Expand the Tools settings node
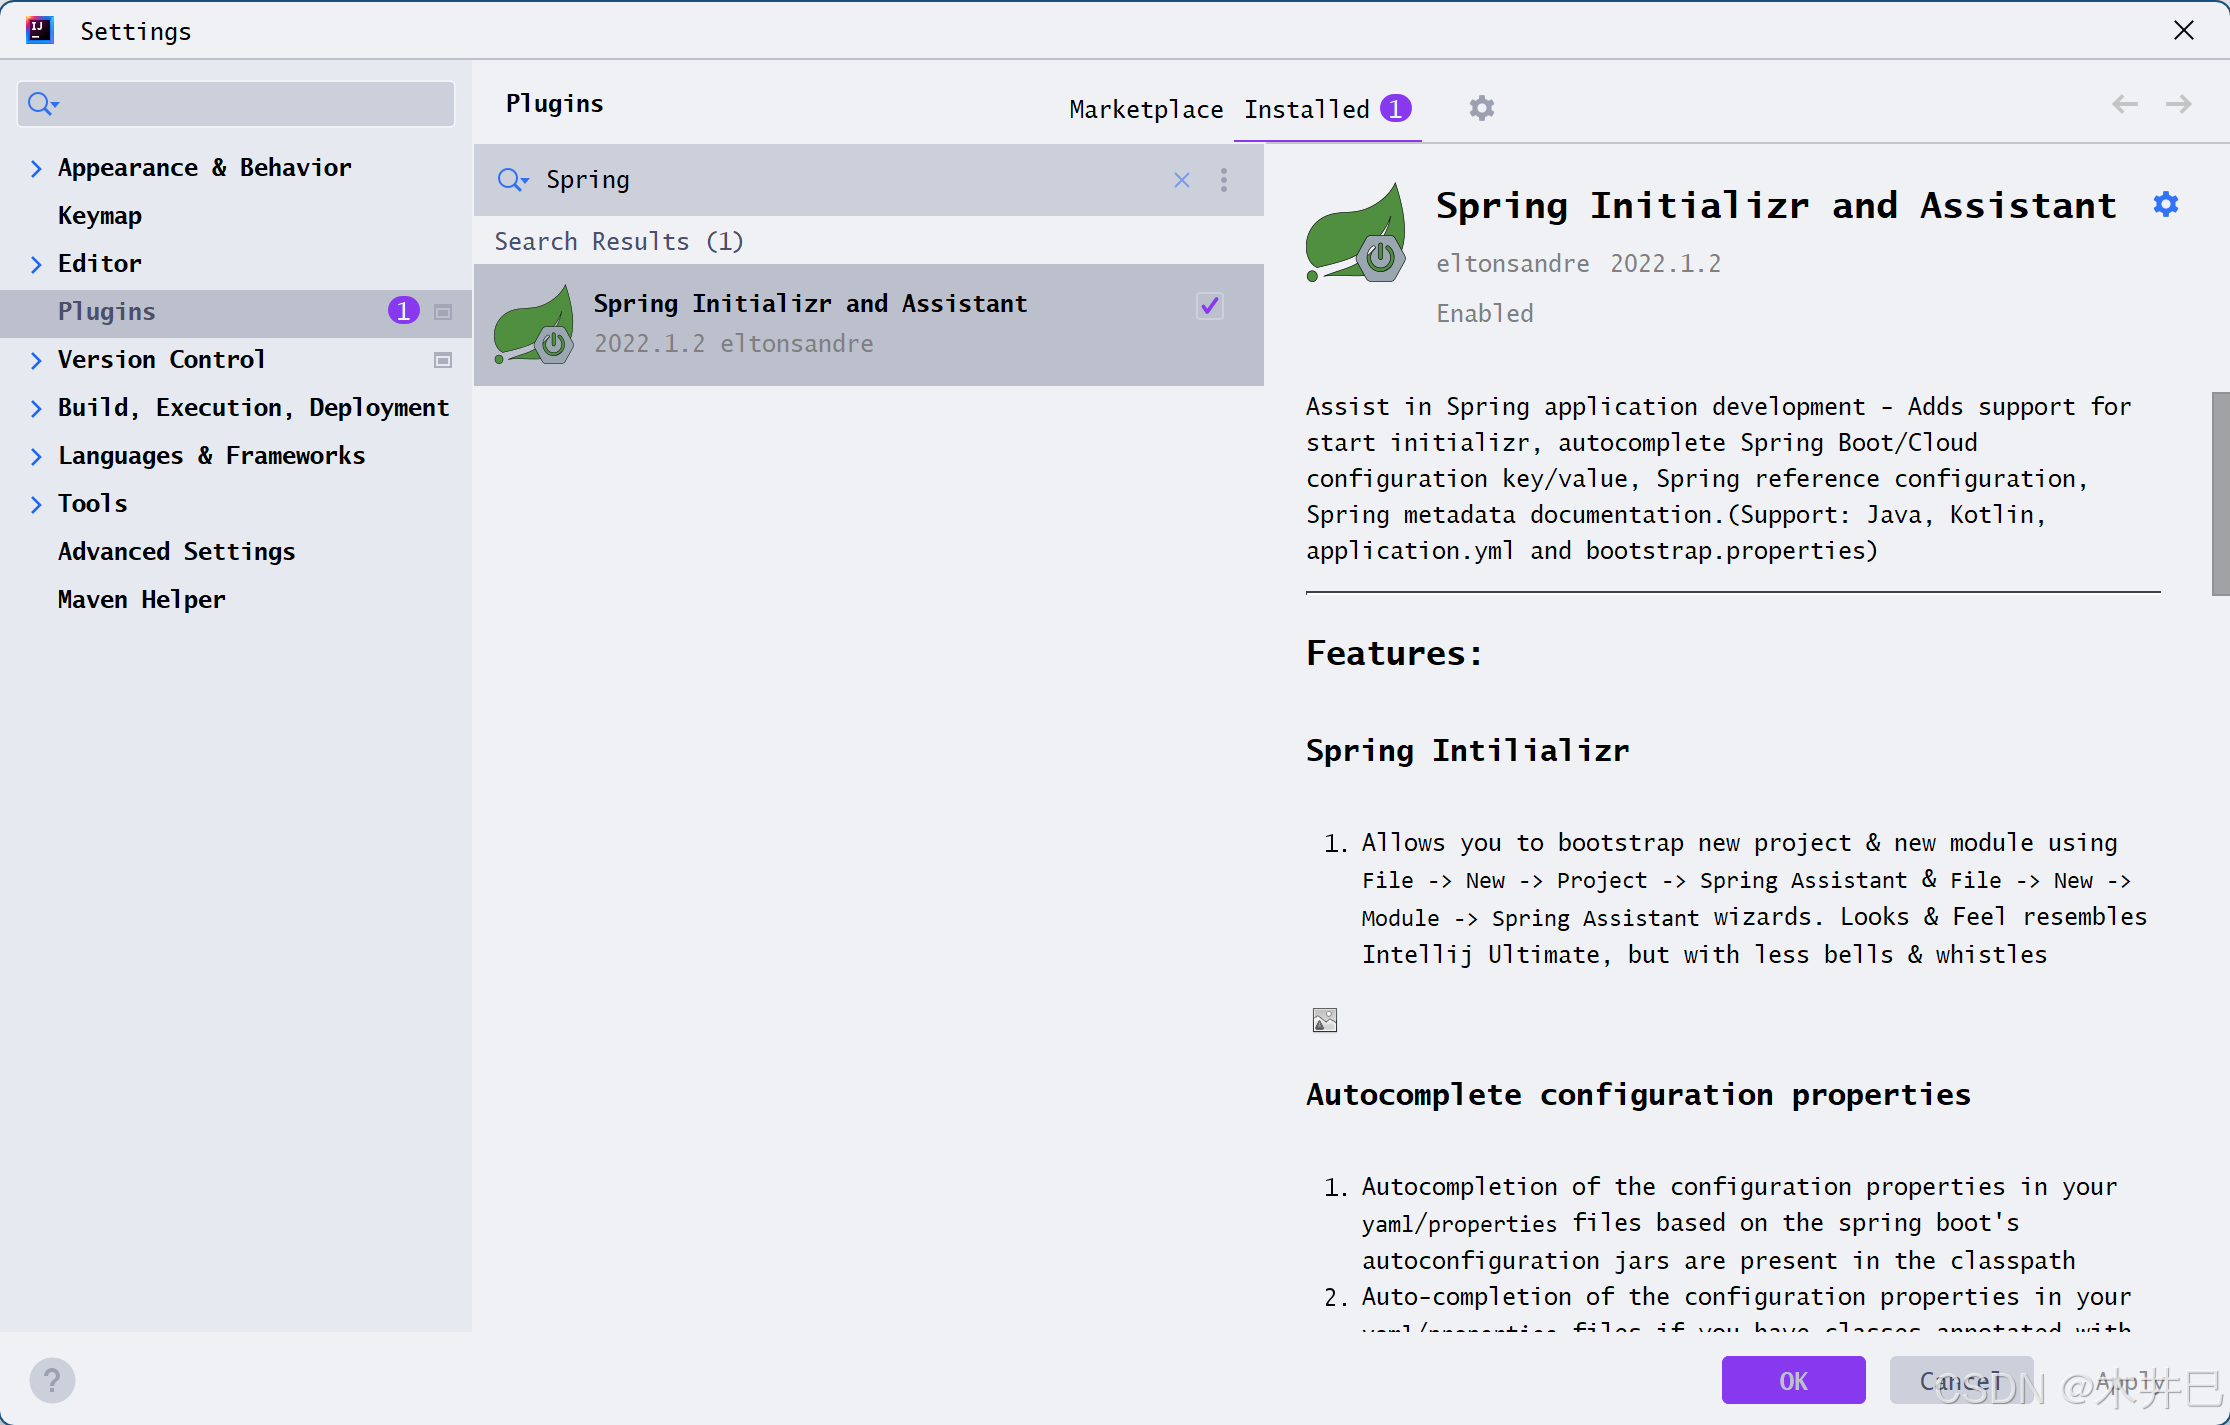 point(36,504)
